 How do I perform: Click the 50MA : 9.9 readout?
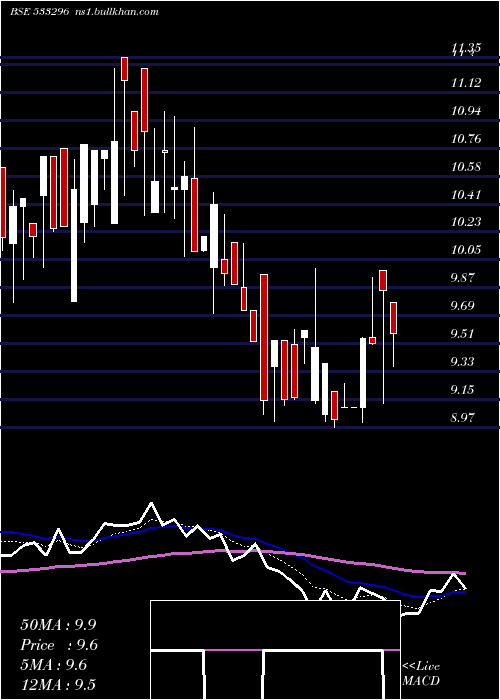pos(58,625)
